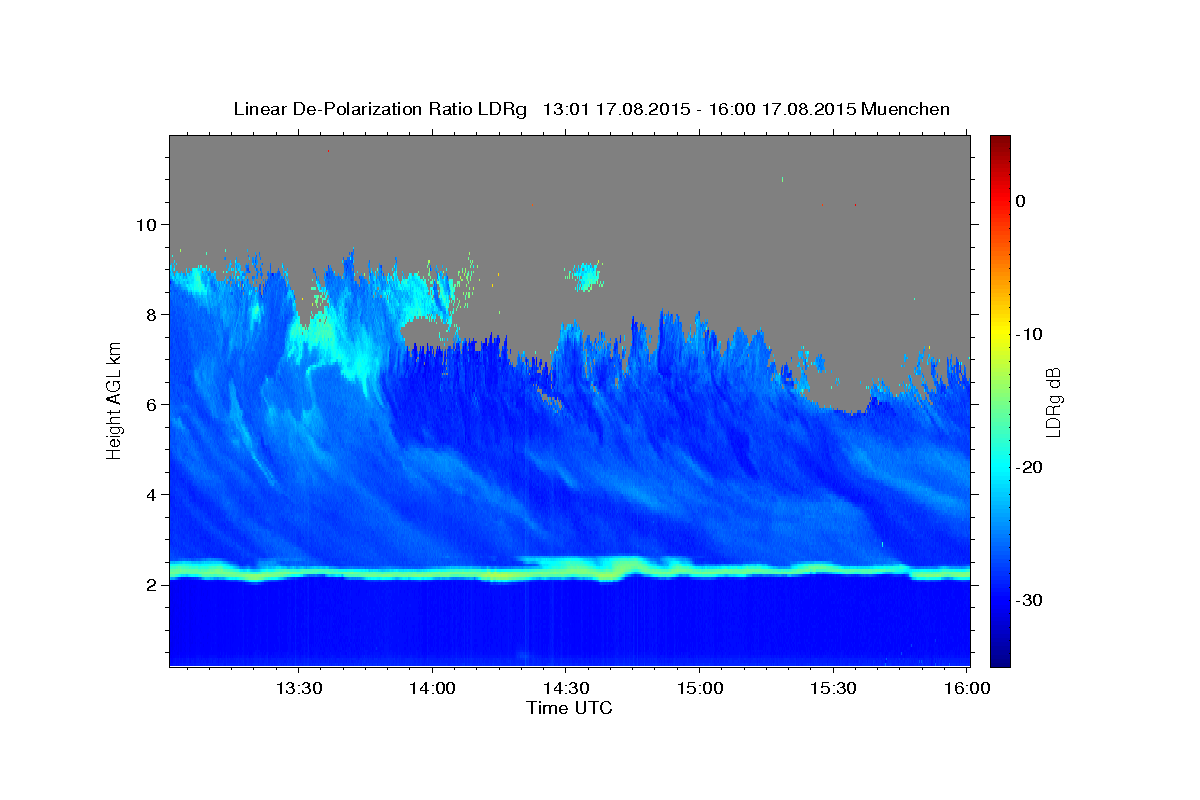Click the 15:00 time tick label
This screenshot has width=1200, height=800.
pos(699,688)
